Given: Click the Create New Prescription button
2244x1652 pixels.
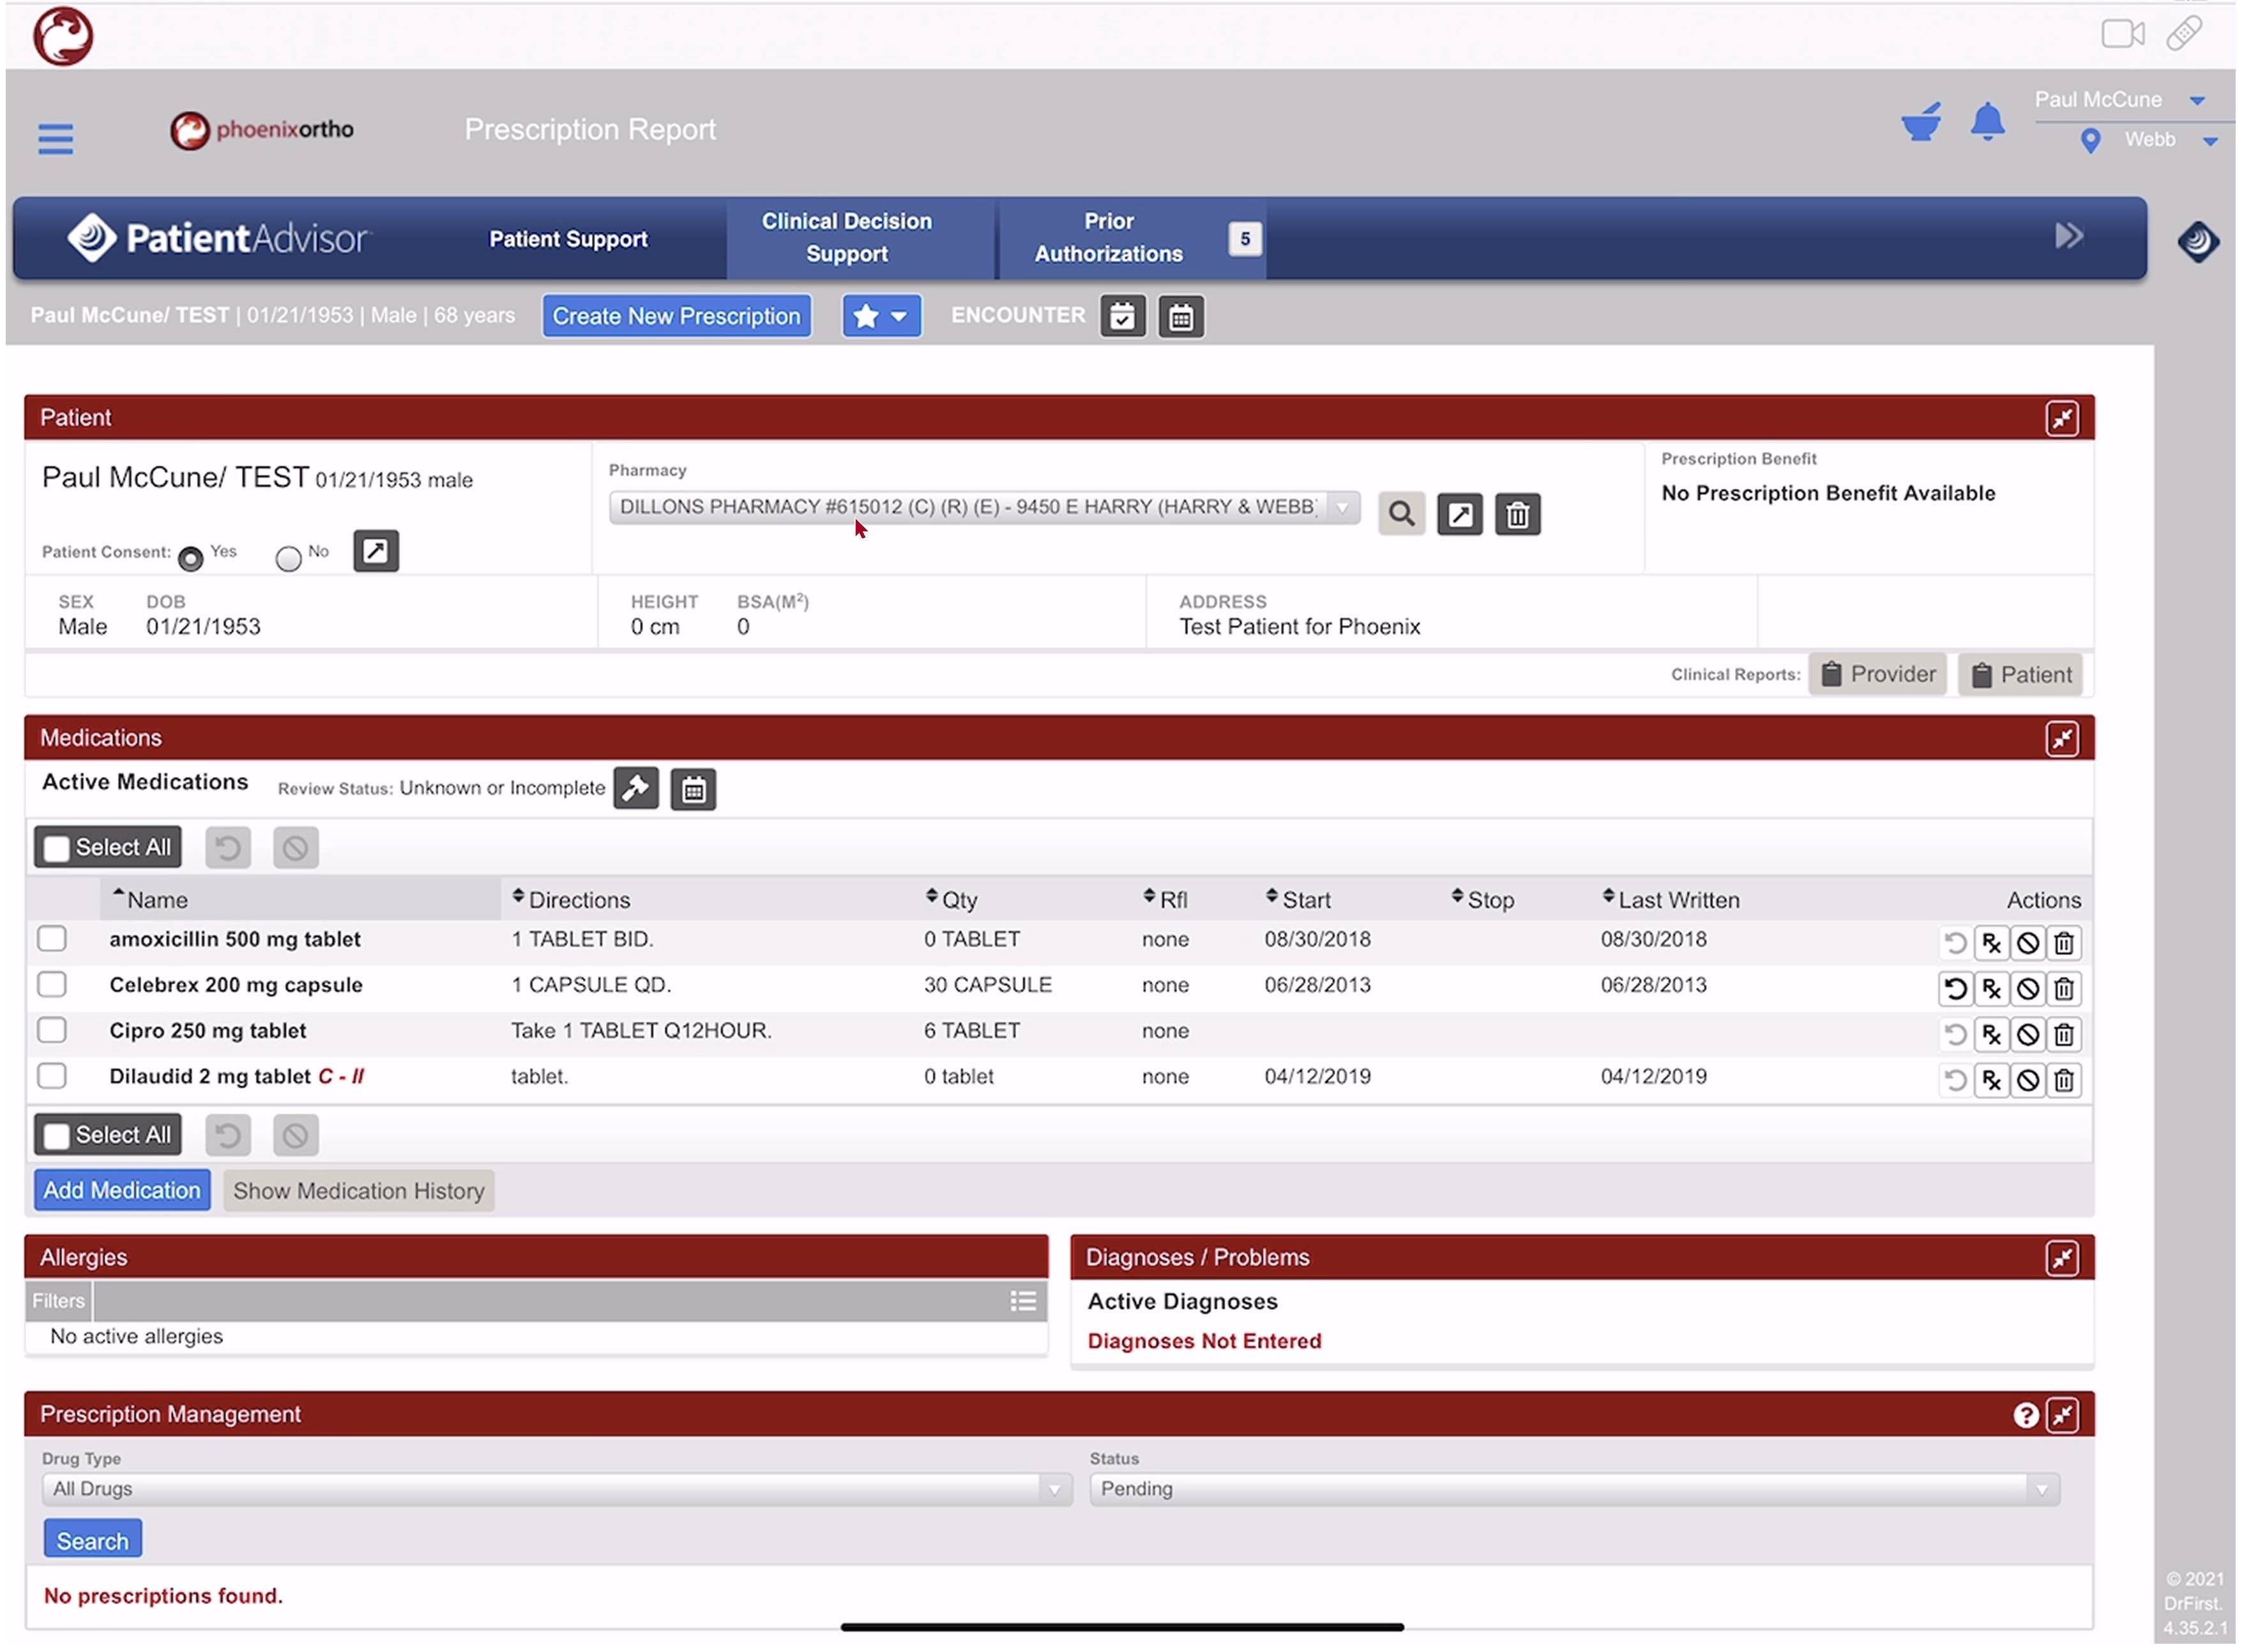Looking at the screenshot, I should pyautogui.click(x=677, y=316).
